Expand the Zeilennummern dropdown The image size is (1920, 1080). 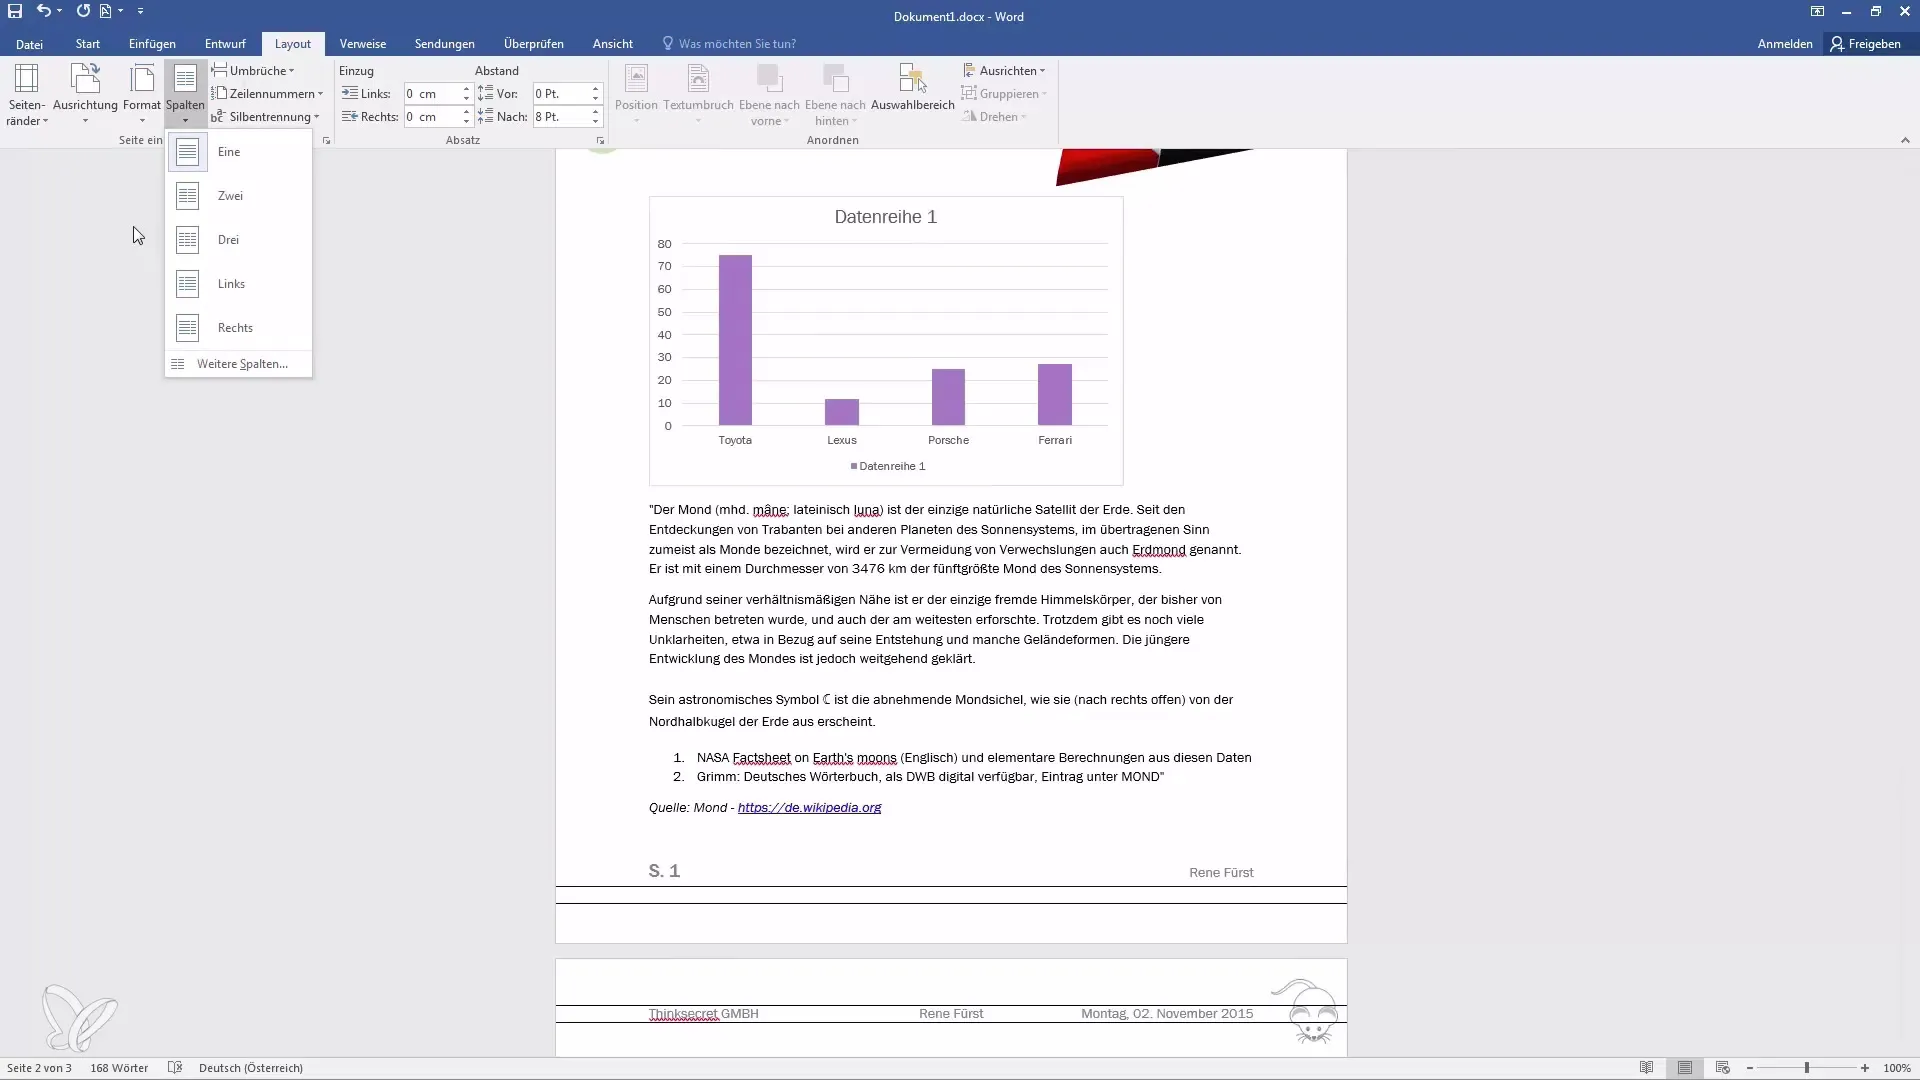click(x=267, y=94)
